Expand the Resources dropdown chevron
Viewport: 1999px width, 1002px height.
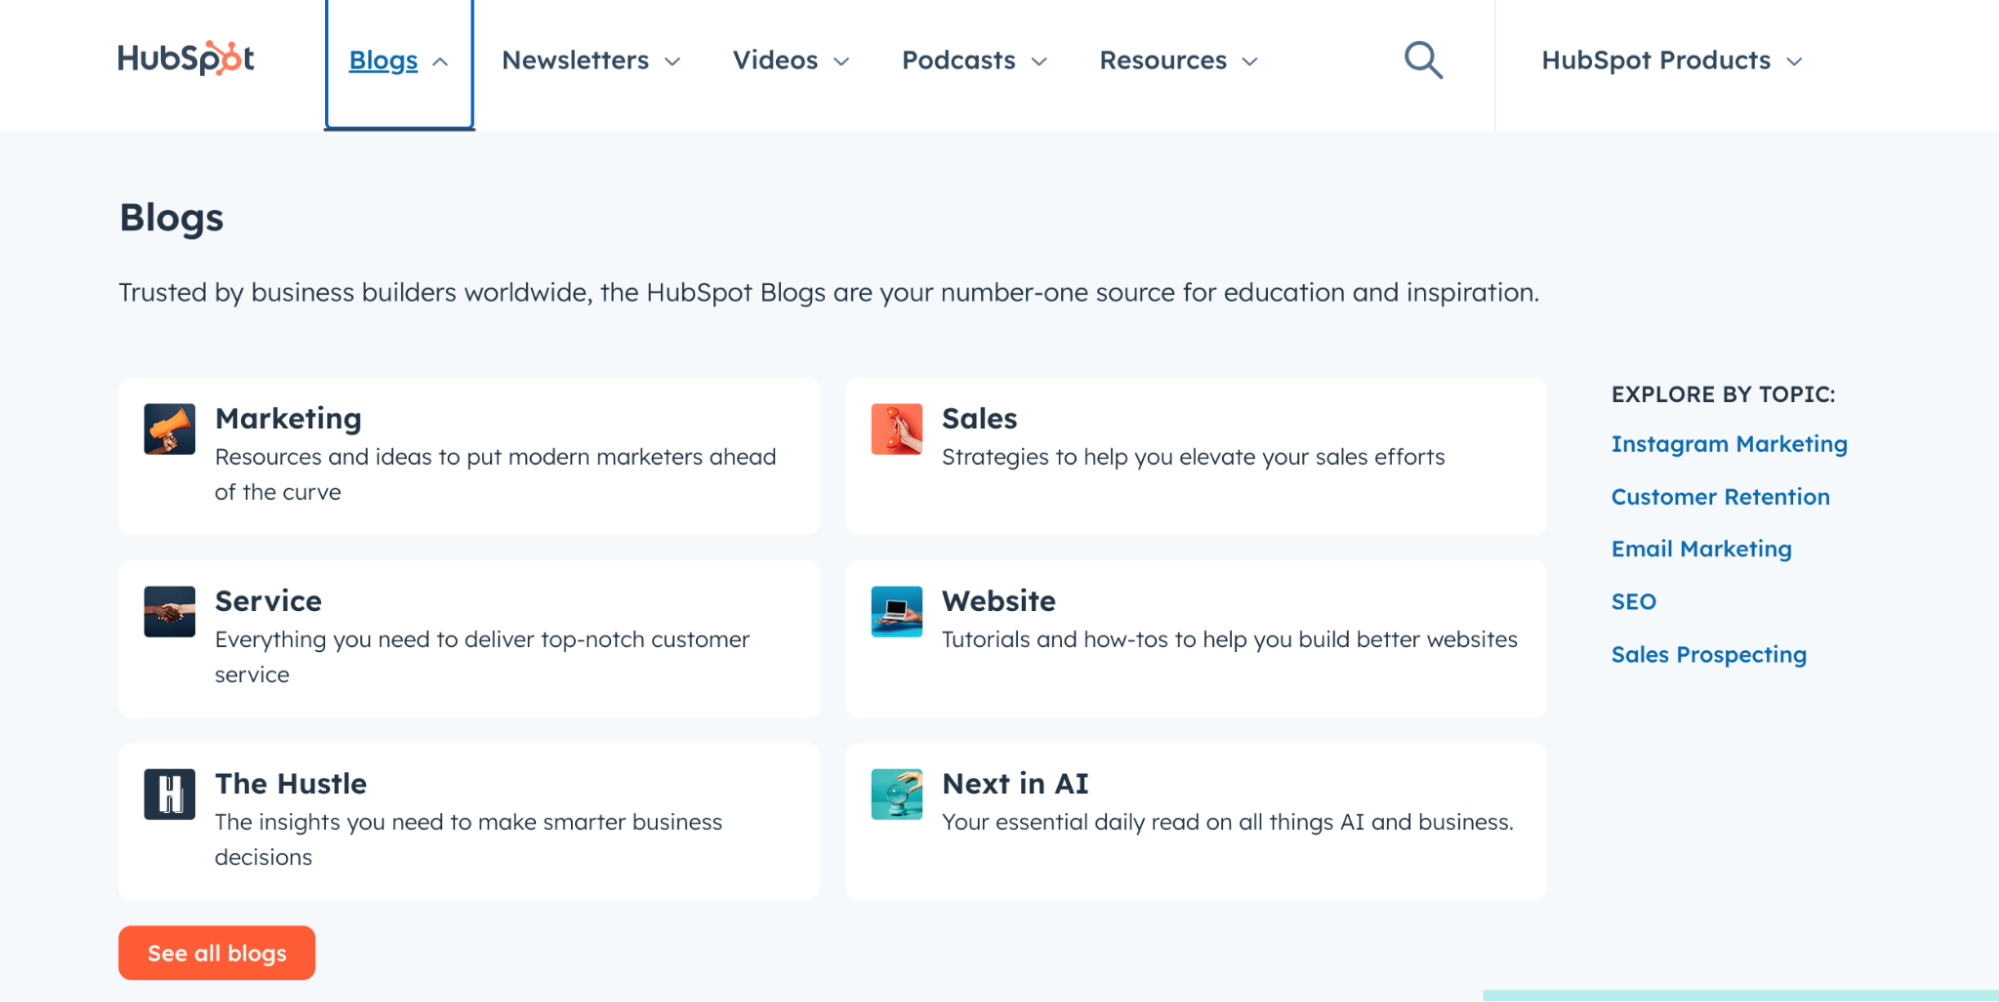[x=1250, y=62]
